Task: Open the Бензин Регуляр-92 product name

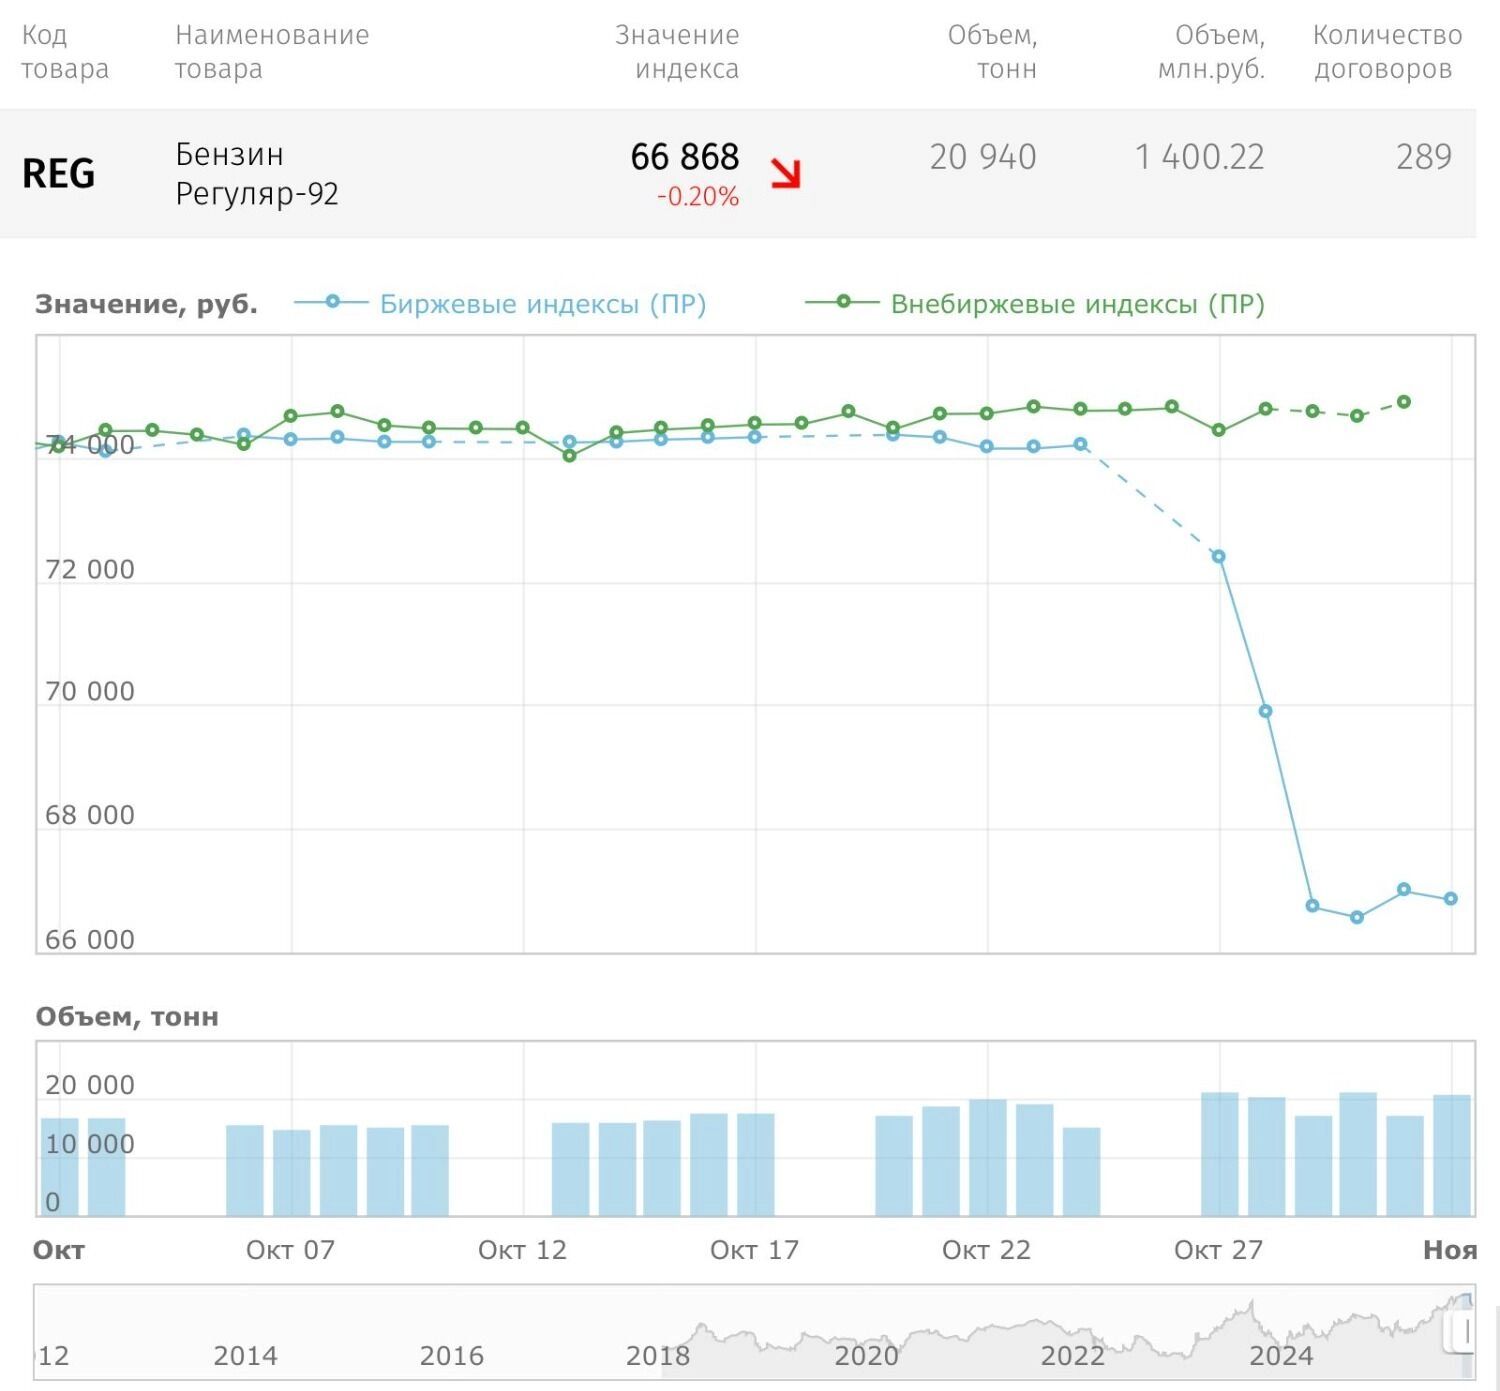Action: [x=256, y=173]
